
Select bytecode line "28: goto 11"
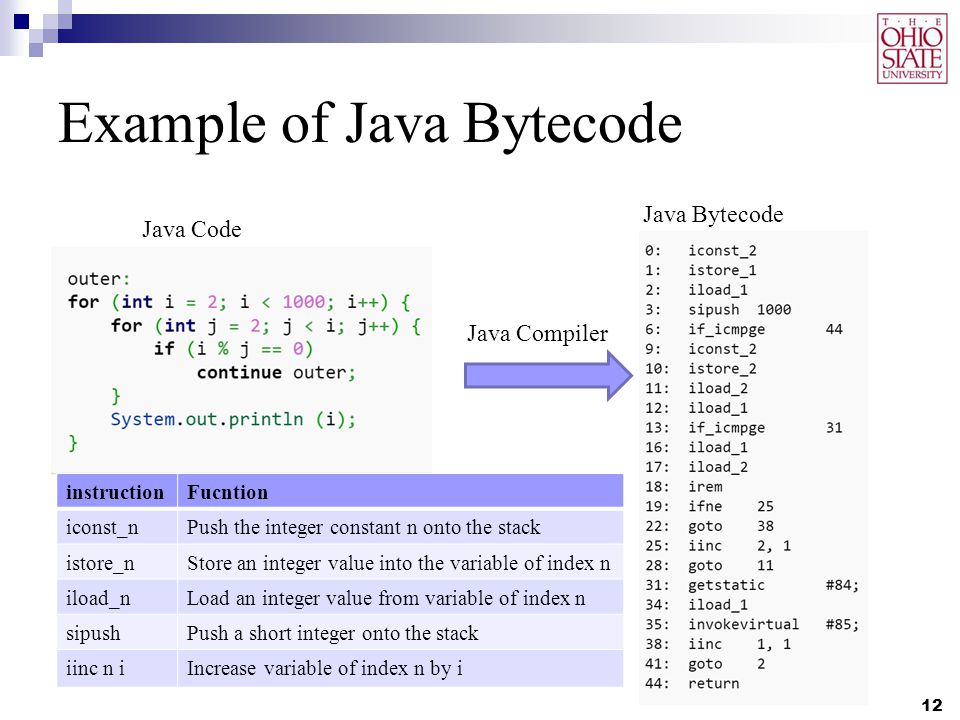point(709,565)
